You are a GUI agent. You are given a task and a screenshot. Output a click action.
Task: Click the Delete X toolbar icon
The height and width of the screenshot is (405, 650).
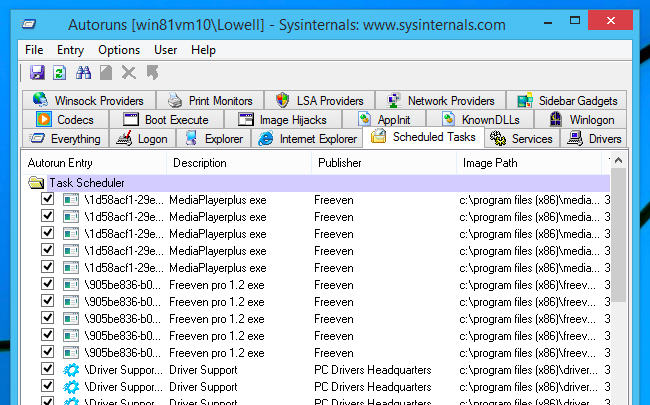129,73
